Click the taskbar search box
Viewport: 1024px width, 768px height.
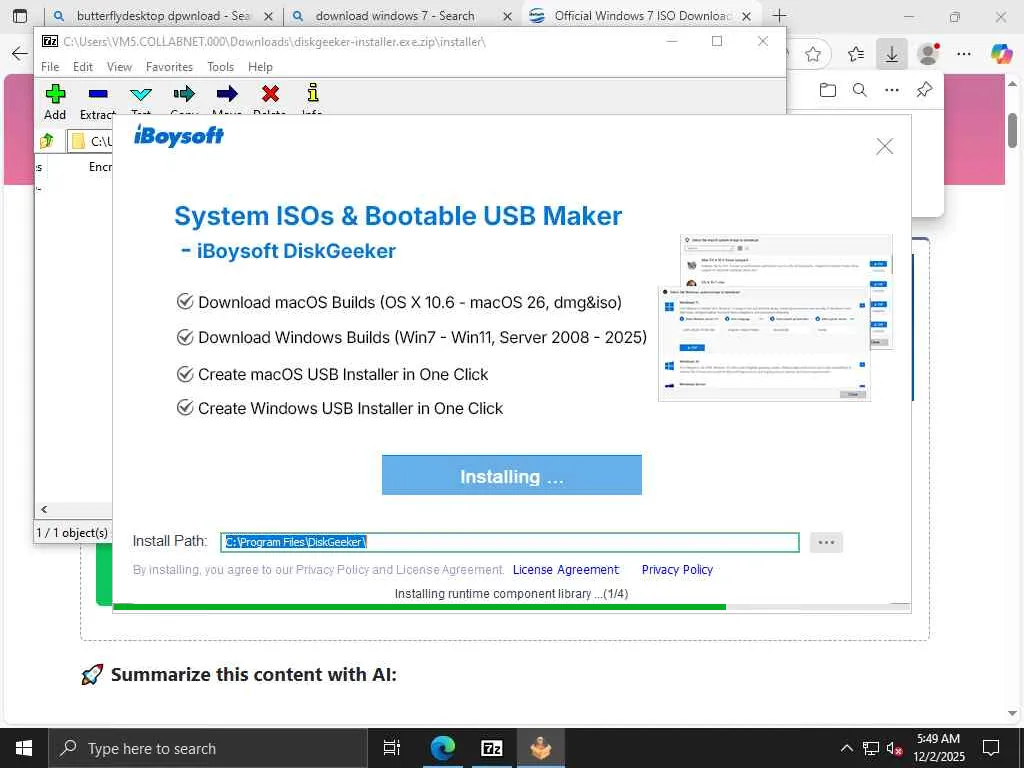tap(208, 748)
